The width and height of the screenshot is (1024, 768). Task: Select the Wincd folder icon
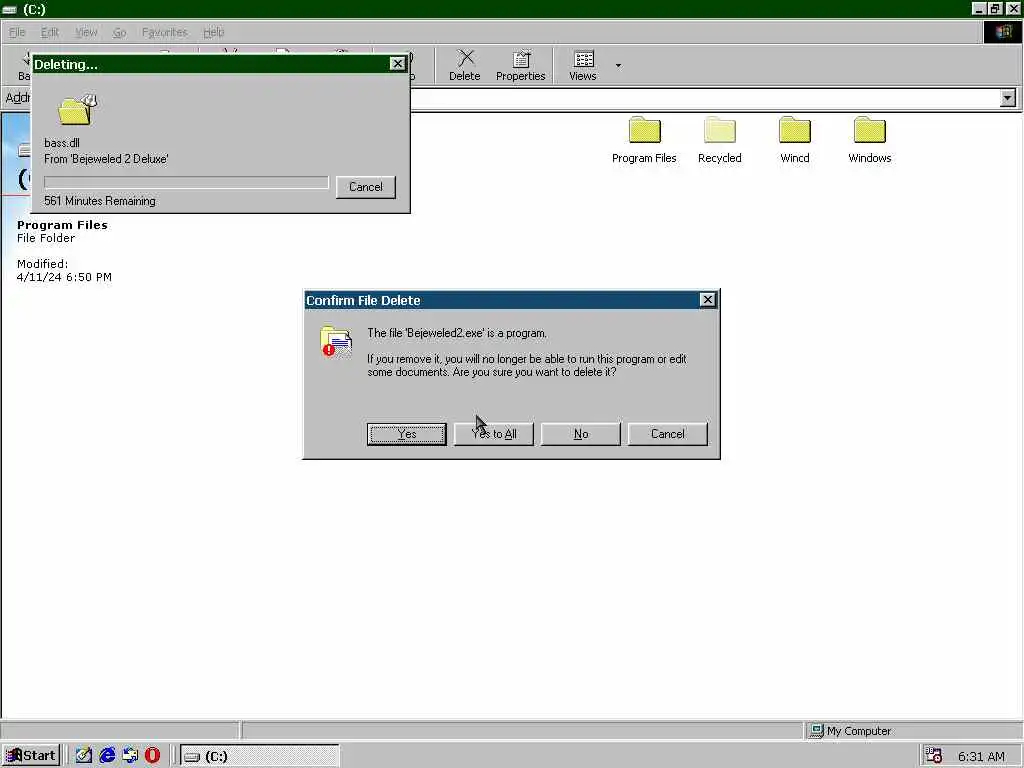794,140
